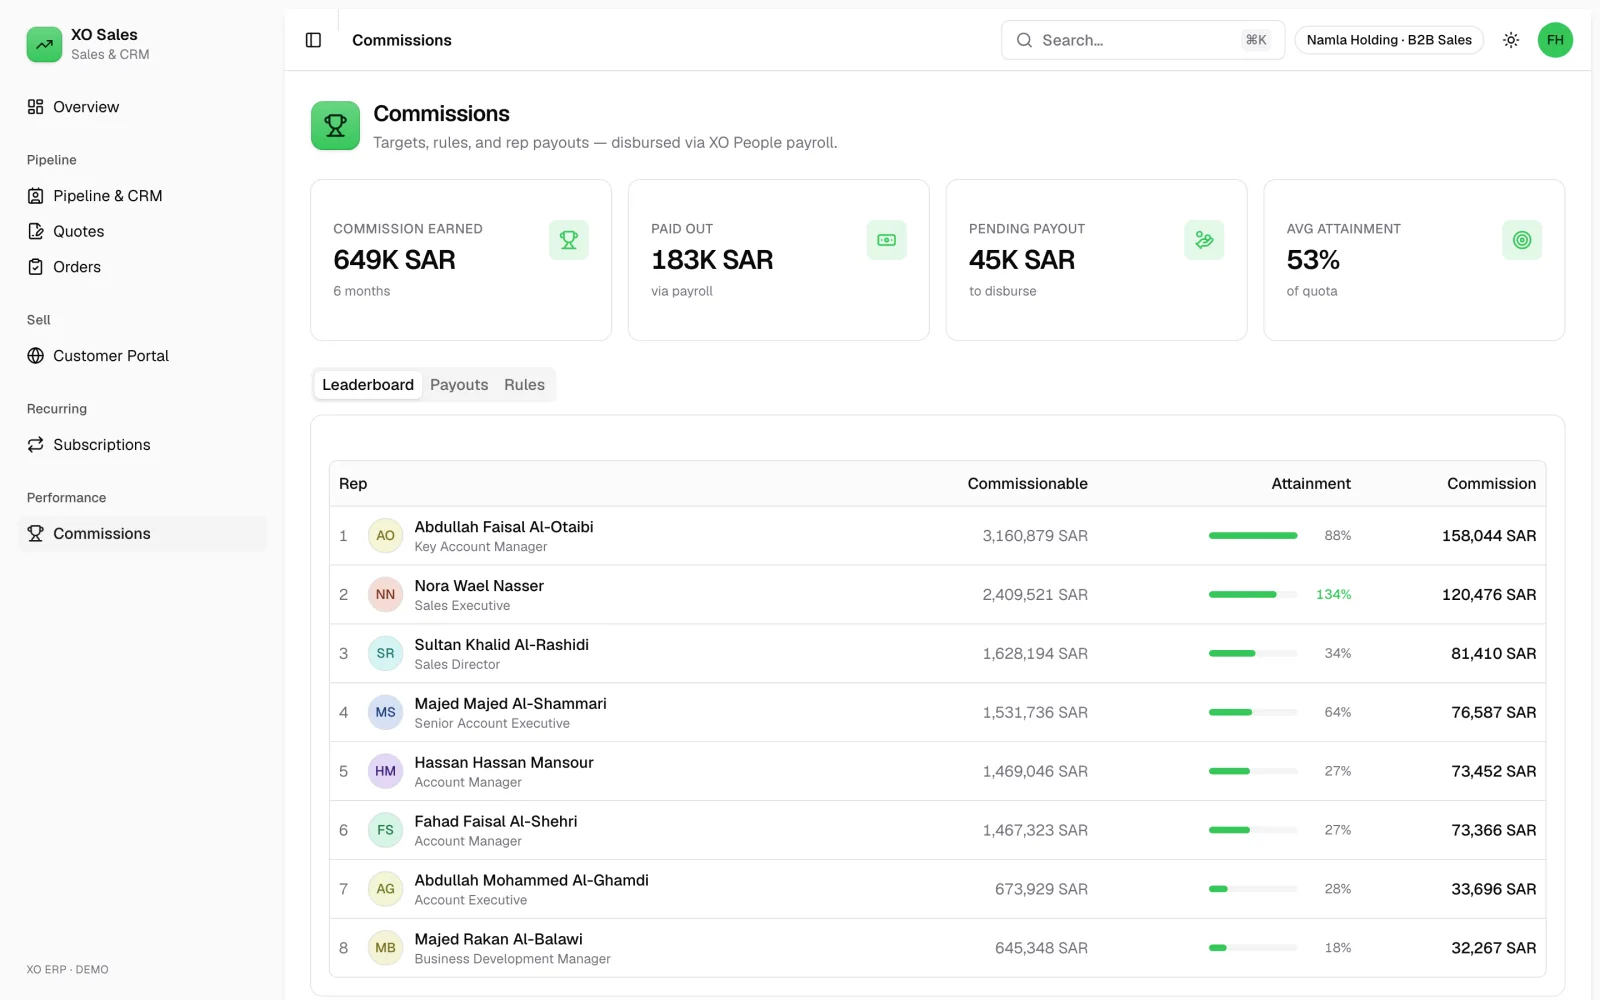The width and height of the screenshot is (1600, 1000).
Task: Select Commissions in the sidebar
Action: [143, 534]
